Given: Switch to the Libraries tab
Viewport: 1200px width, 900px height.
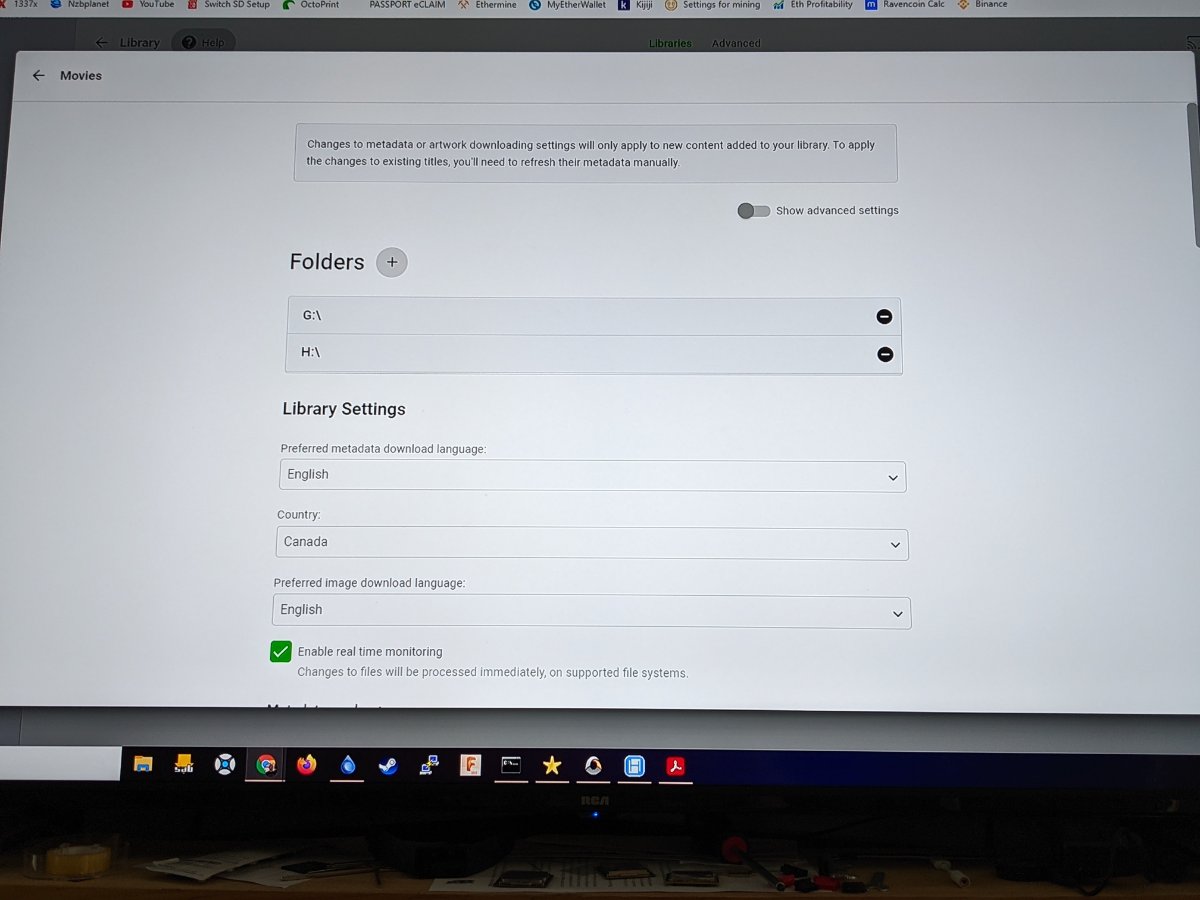Looking at the screenshot, I should click(x=670, y=43).
